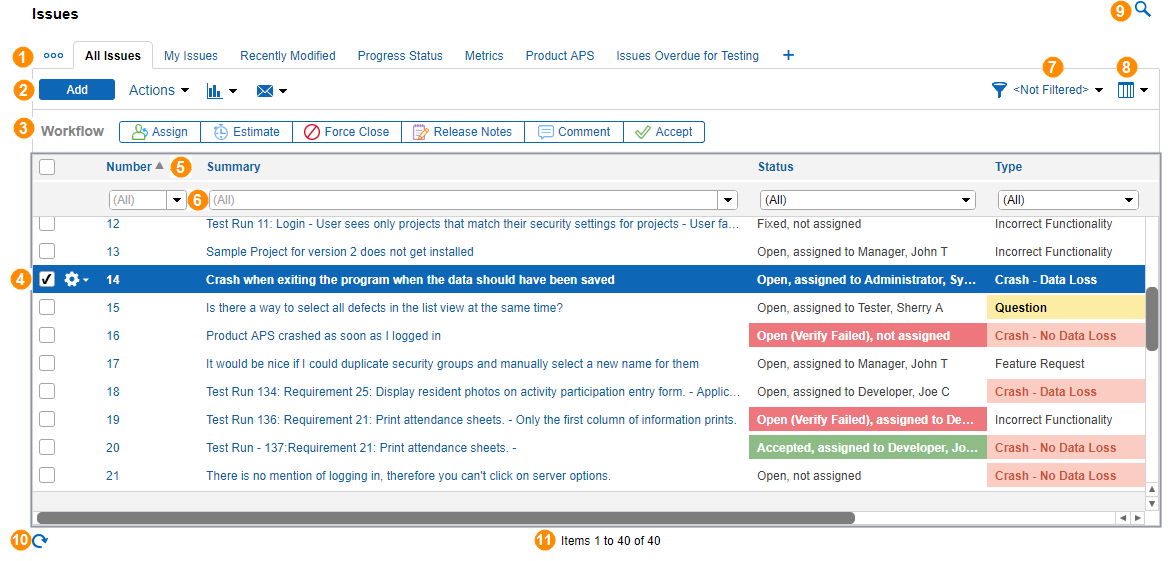
Task: Click the Force Close workflow button
Action: click(347, 132)
